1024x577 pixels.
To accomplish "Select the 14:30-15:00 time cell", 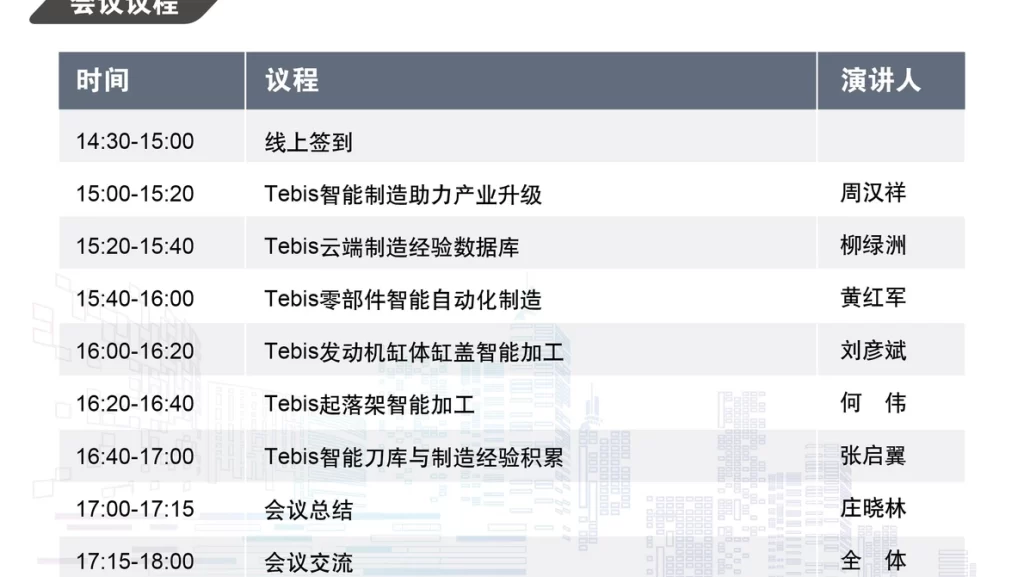I will [x=135, y=141].
